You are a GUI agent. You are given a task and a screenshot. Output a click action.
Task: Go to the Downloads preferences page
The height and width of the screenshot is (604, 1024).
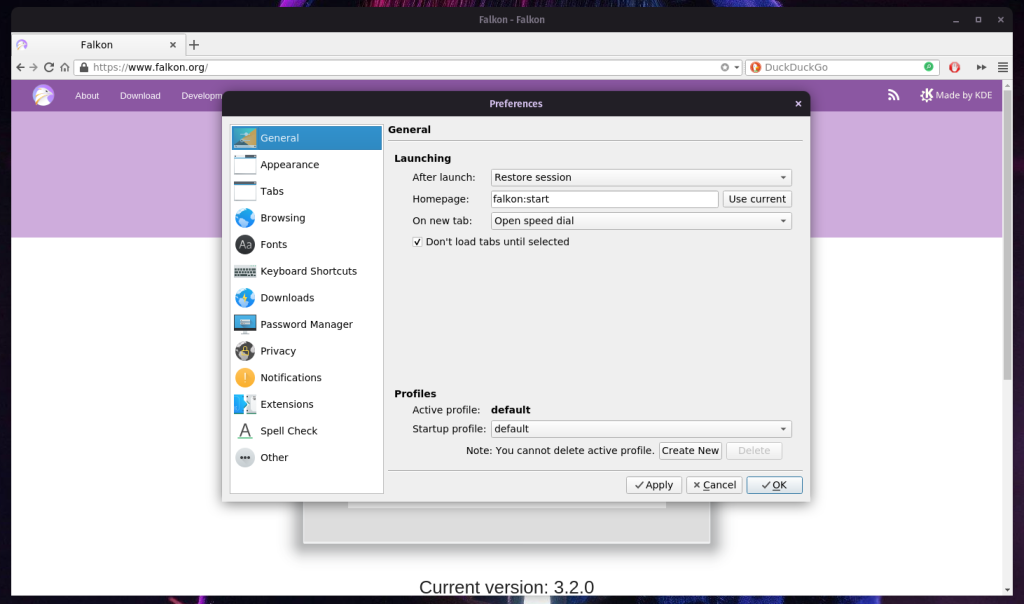286,298
